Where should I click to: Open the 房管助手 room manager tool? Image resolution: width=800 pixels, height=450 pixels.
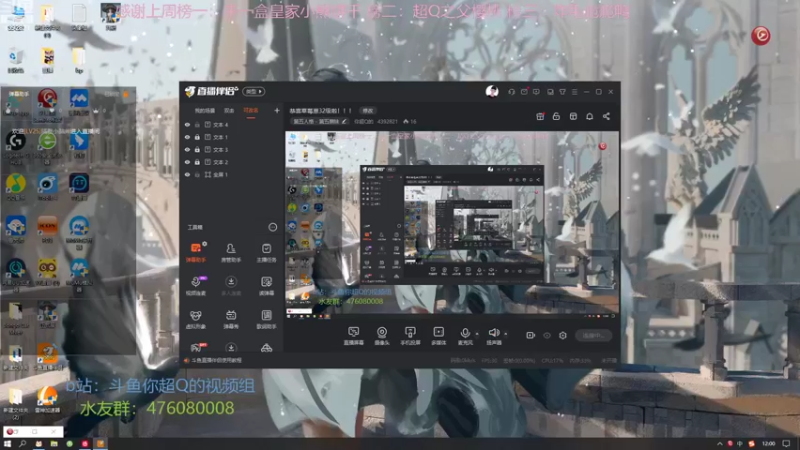[231, 253]
